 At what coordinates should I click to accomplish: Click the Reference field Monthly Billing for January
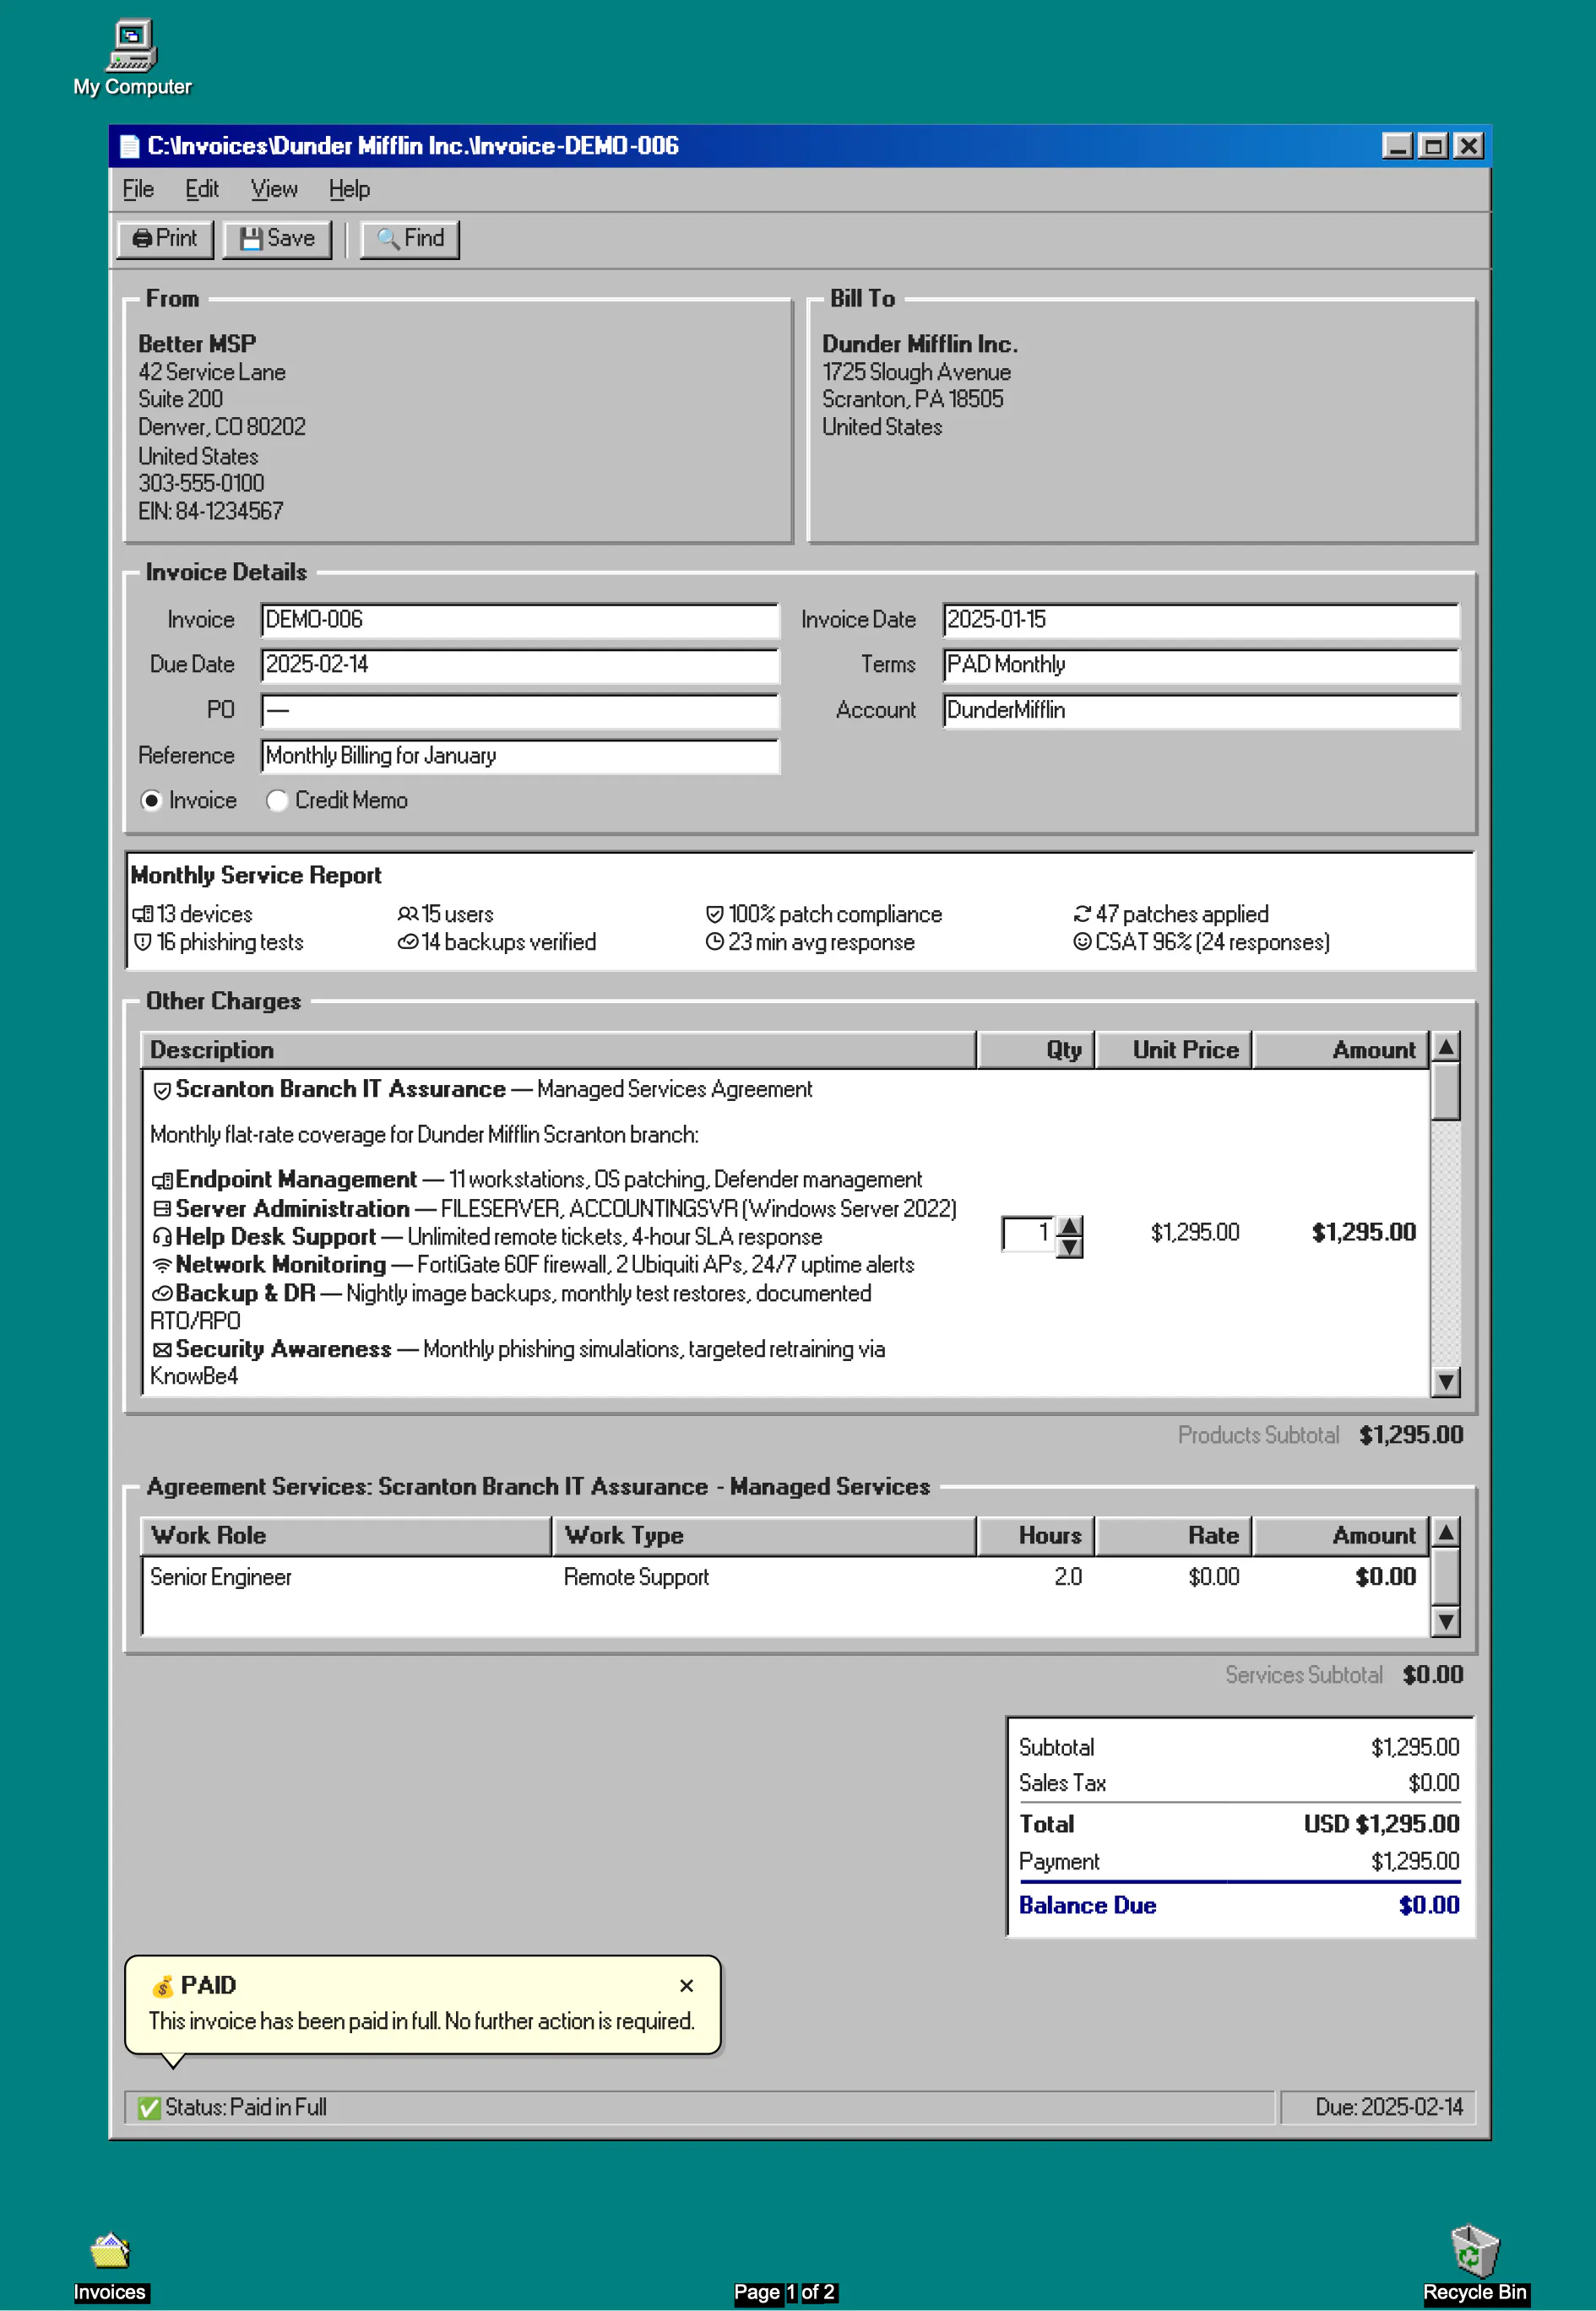(x=519, y=756)
